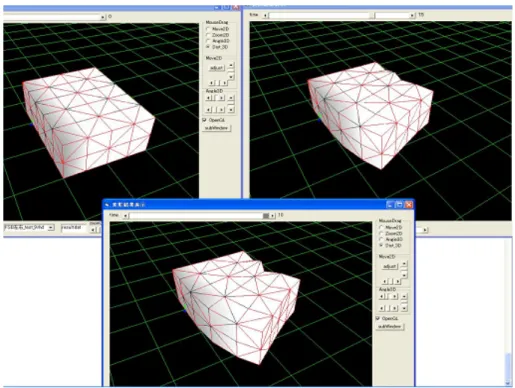Image resolution: width=515 pixels, height=388 pixels.
Task: Open subWindow from left window
Action: [x=216, y=128]
